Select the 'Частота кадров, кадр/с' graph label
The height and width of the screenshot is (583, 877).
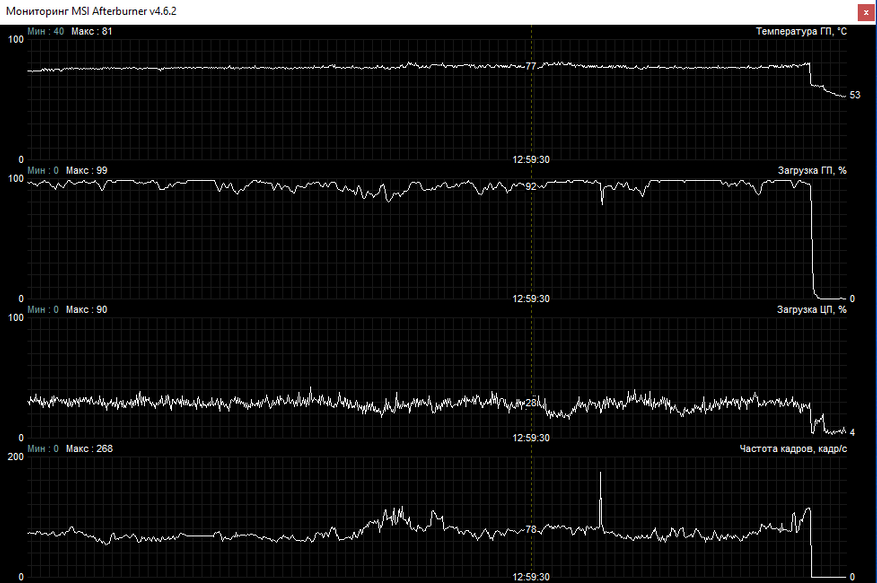point(793,449)
